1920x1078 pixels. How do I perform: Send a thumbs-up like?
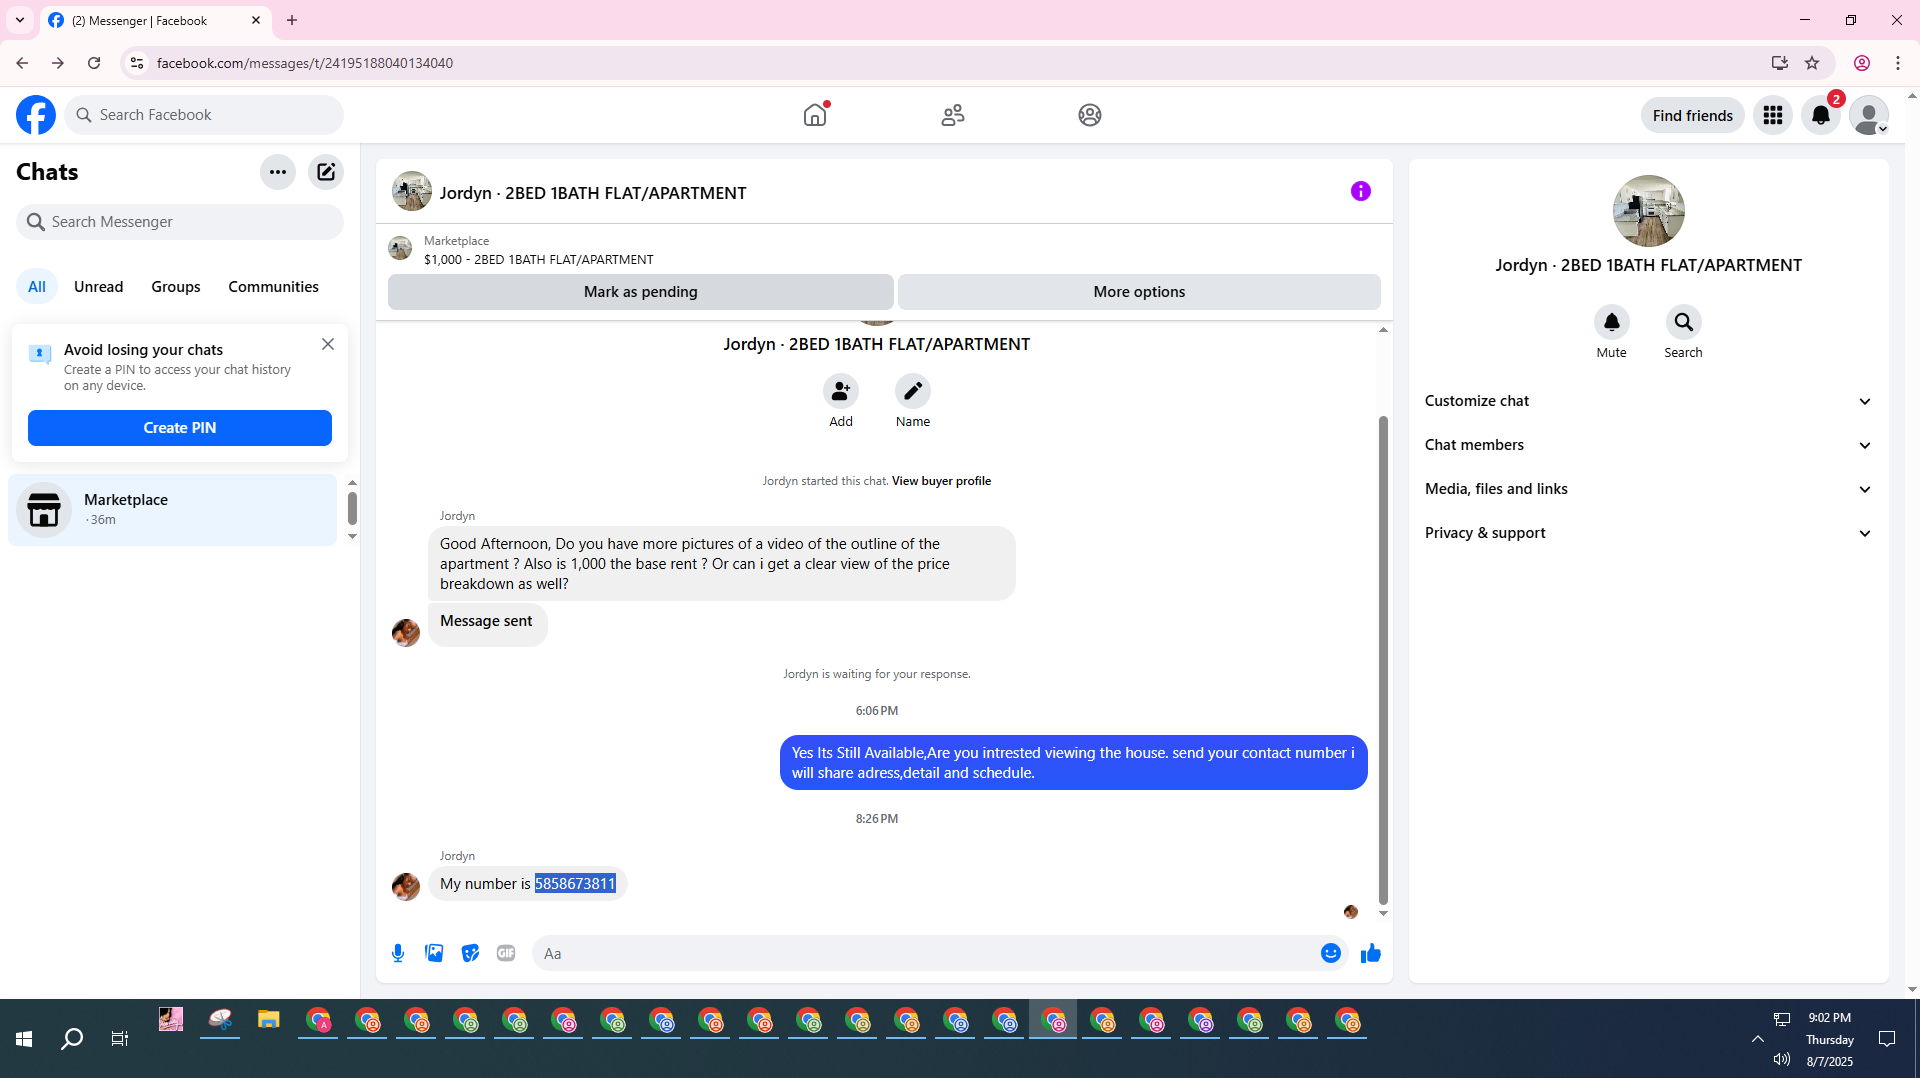click(1371, 953)
